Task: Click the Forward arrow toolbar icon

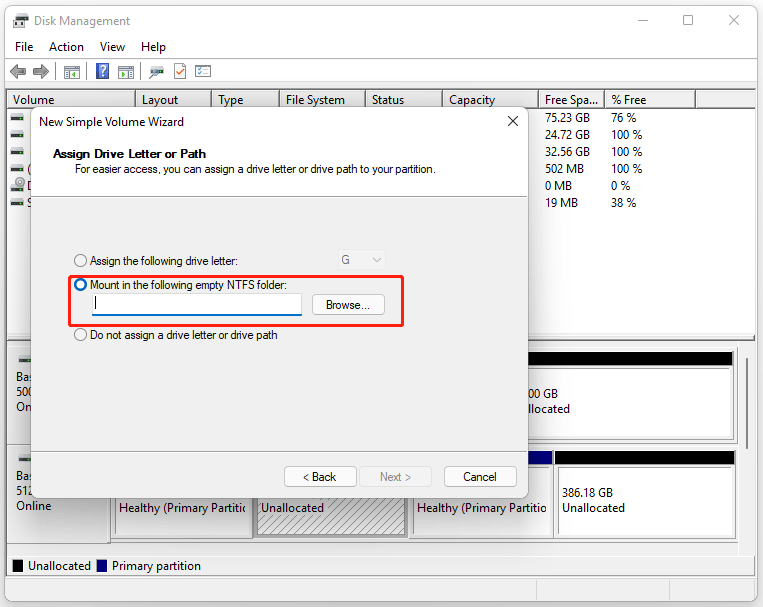Action: [x=41, y=72]
